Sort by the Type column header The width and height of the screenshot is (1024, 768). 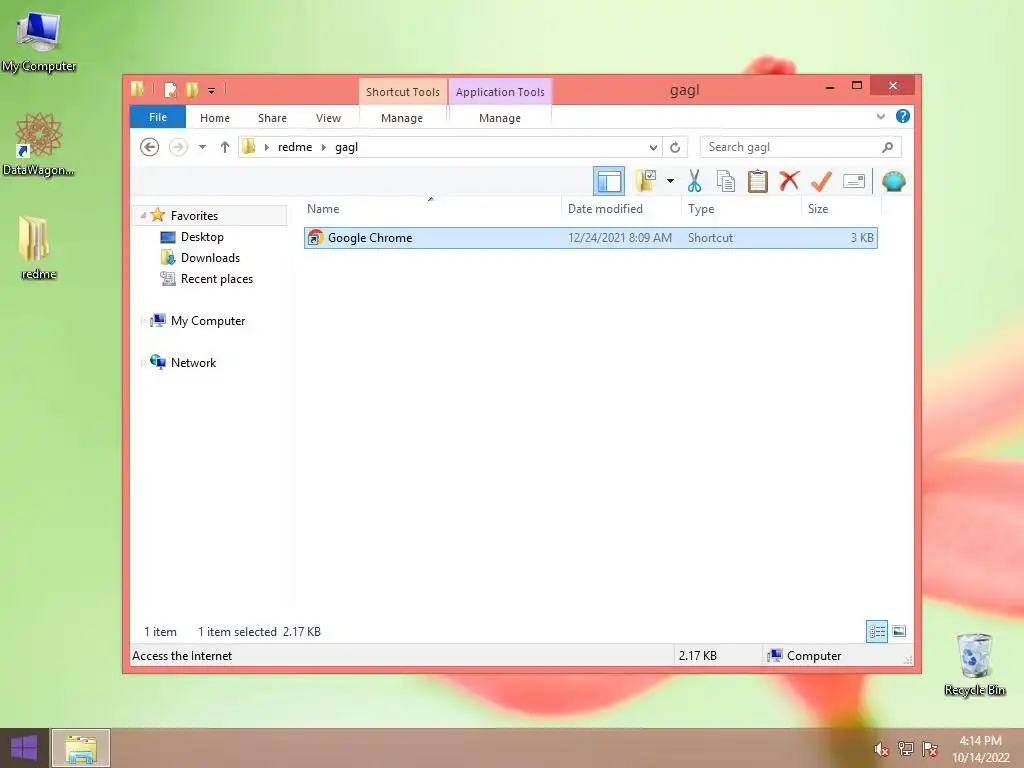[x=741, y=209]
